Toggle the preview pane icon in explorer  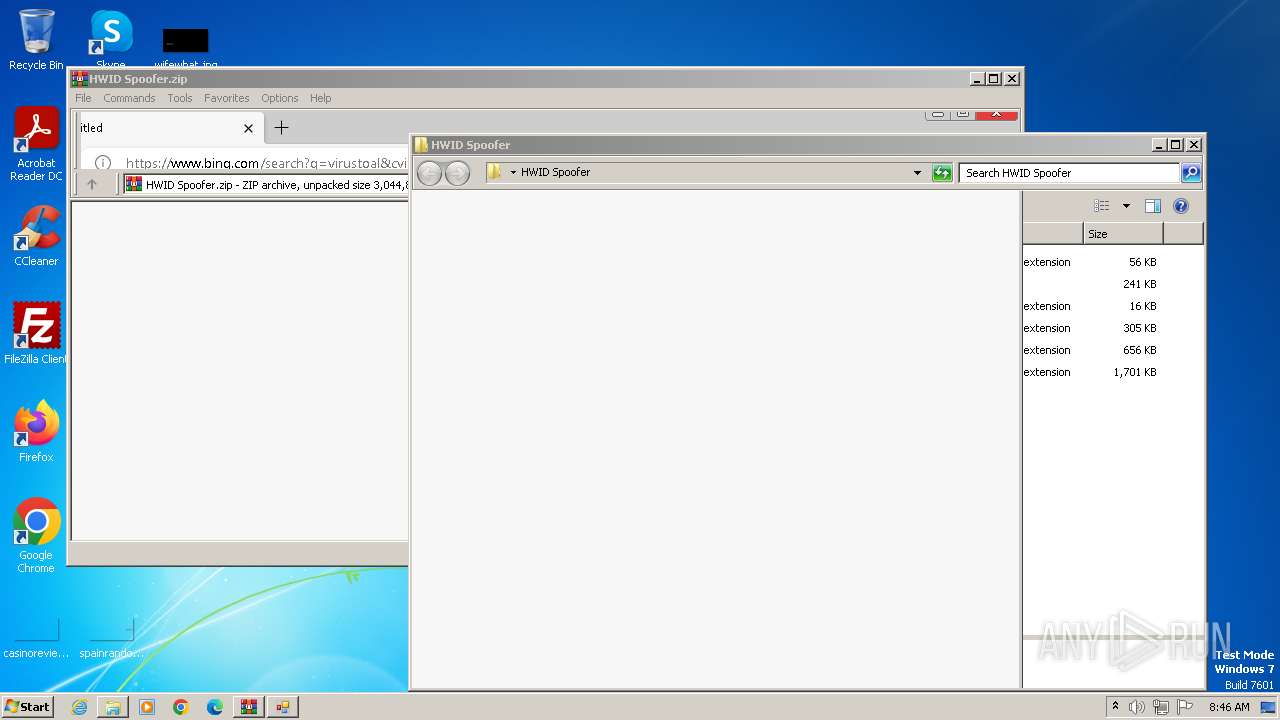point(1152,206)
